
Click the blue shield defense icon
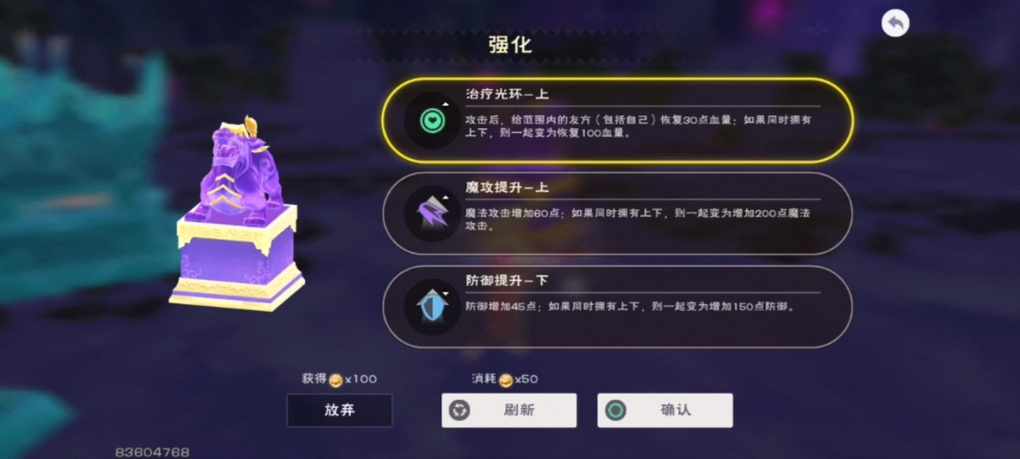[430, 306]
